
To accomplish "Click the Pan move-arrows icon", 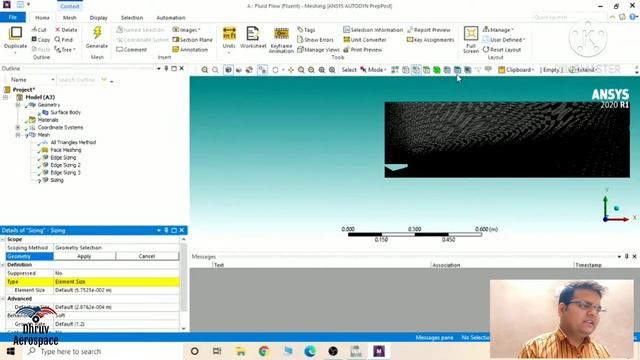I will [x=291, y=70].
